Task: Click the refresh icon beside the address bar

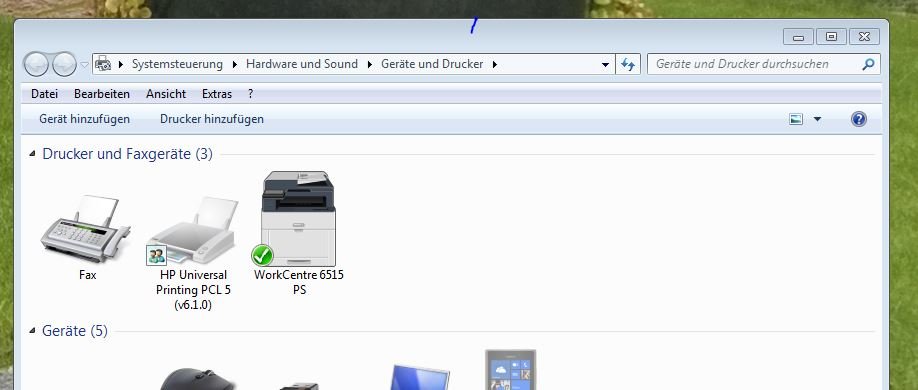Action: coord(628,64)
